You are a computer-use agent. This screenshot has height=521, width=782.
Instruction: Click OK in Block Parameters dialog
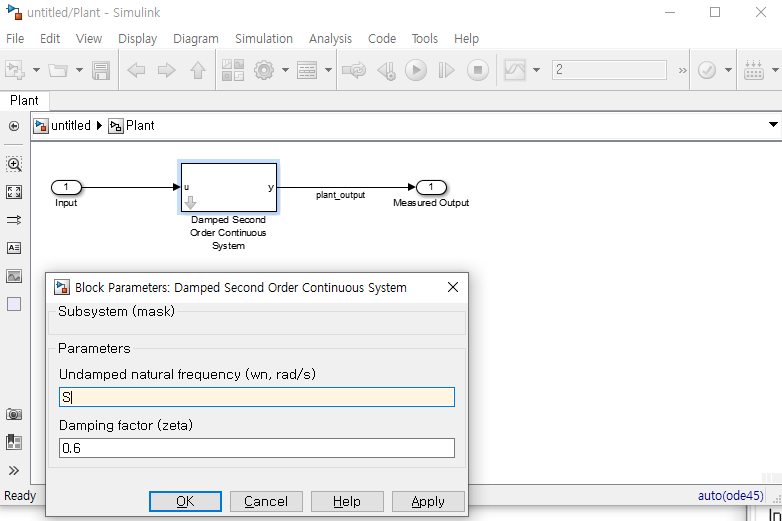[x=186, y=501]
